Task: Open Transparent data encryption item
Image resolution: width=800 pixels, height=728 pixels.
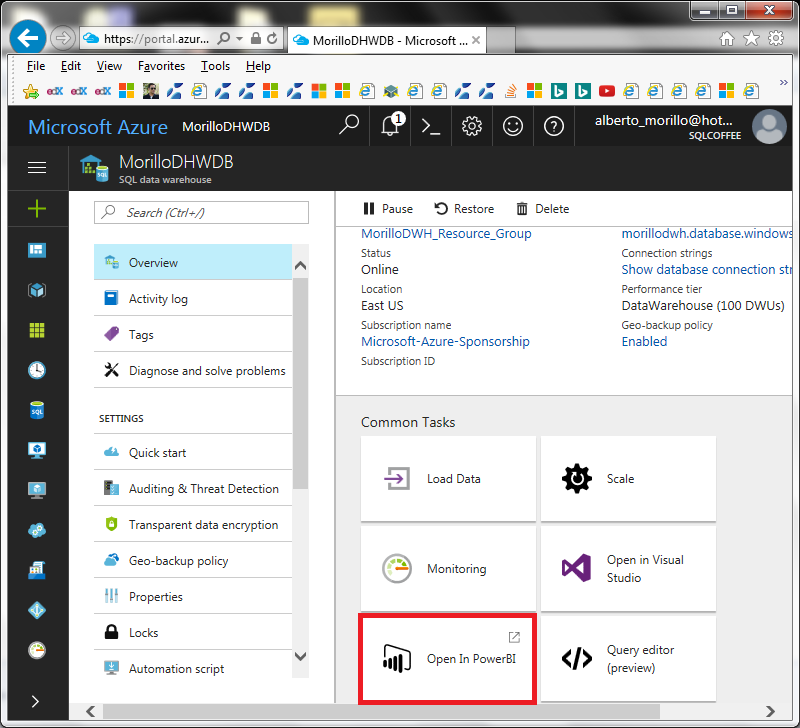Action: [x=193, y=524]
